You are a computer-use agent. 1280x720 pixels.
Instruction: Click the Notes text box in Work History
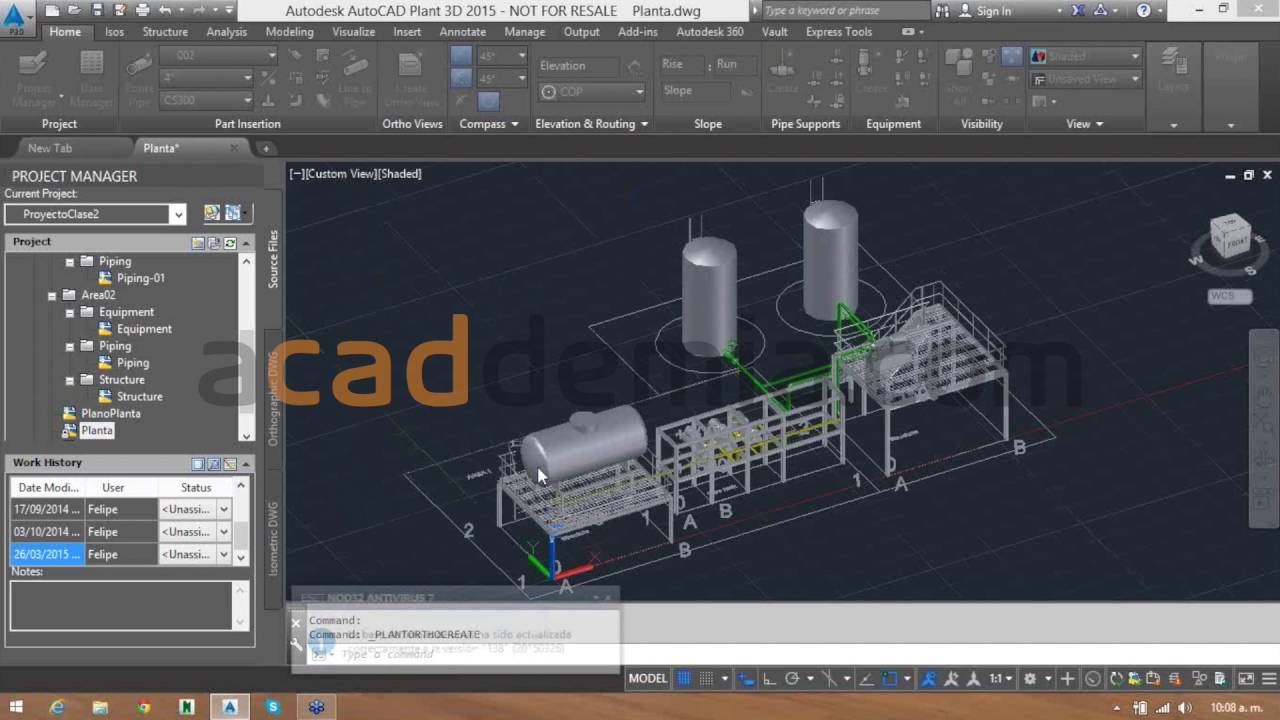tap(122, 605)
